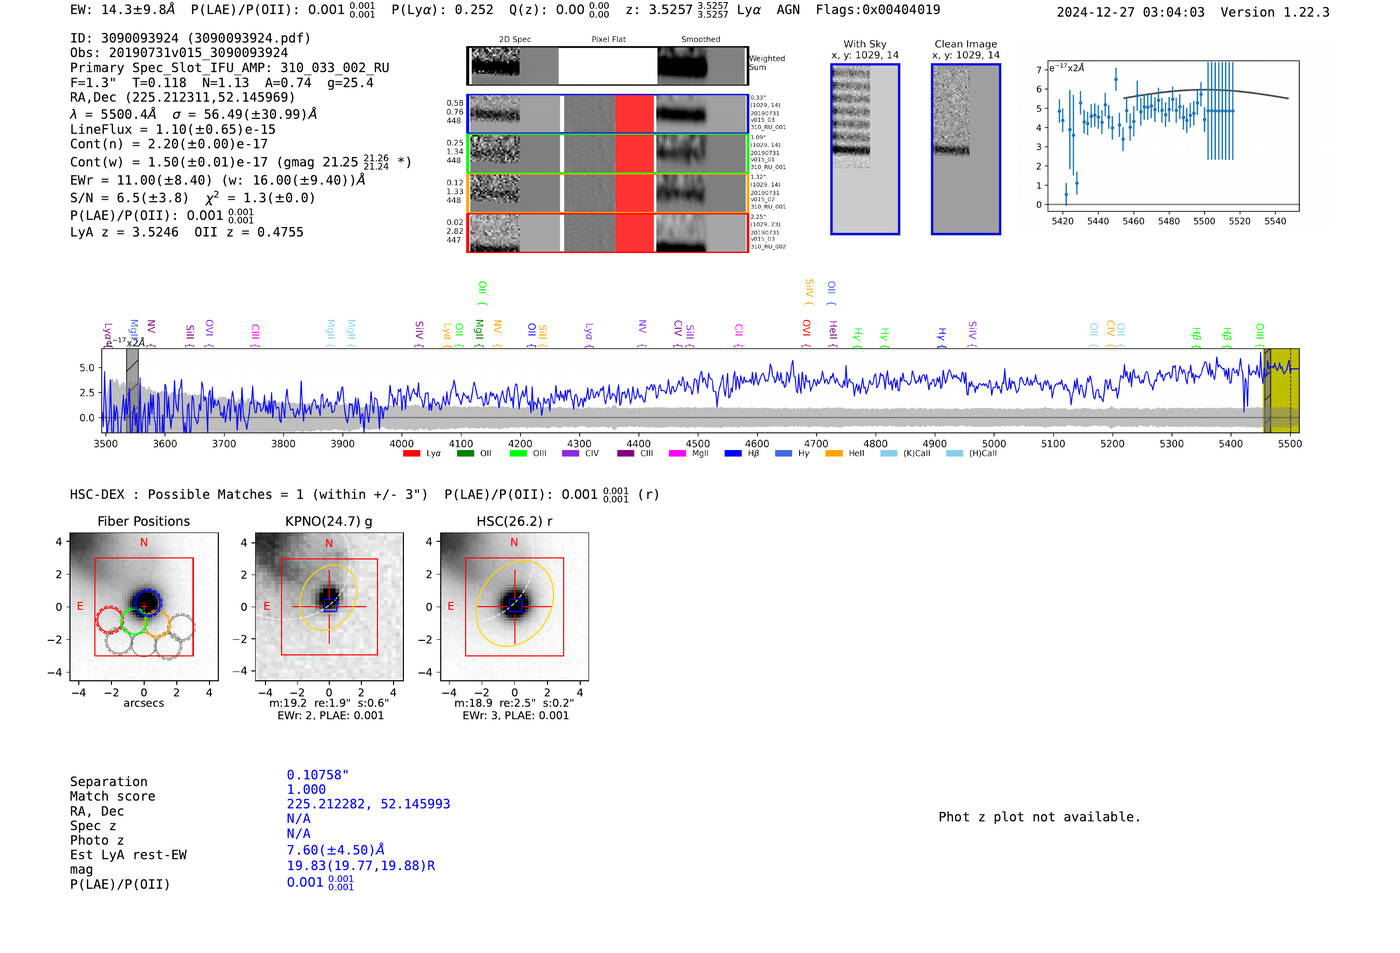Click the 'Smoothed' column header

[x=700, y=40]
